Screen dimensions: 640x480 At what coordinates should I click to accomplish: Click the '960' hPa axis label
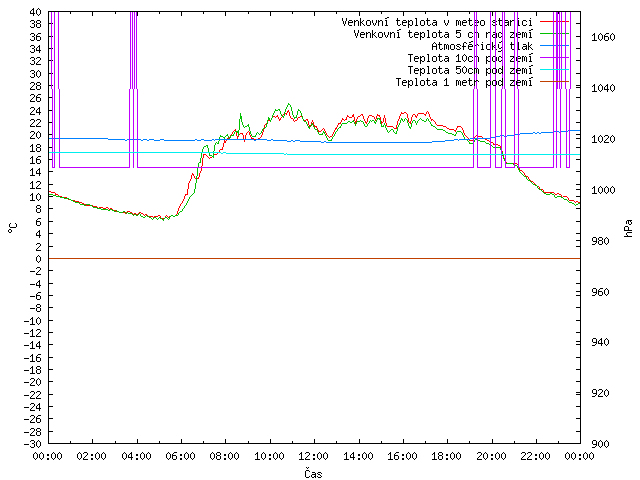click(600, 292)
